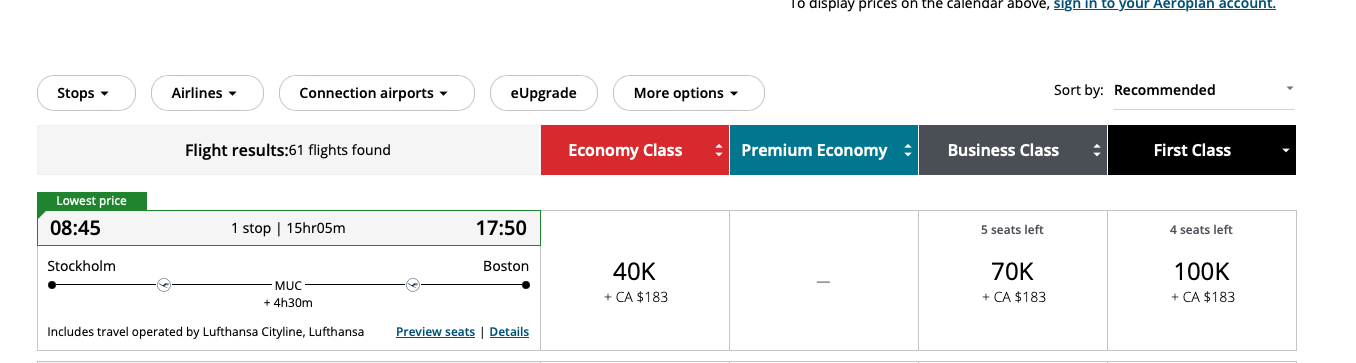Choose the 100K First Class fare
This screenshot has height=363, width=1356.
[1202, 280]
